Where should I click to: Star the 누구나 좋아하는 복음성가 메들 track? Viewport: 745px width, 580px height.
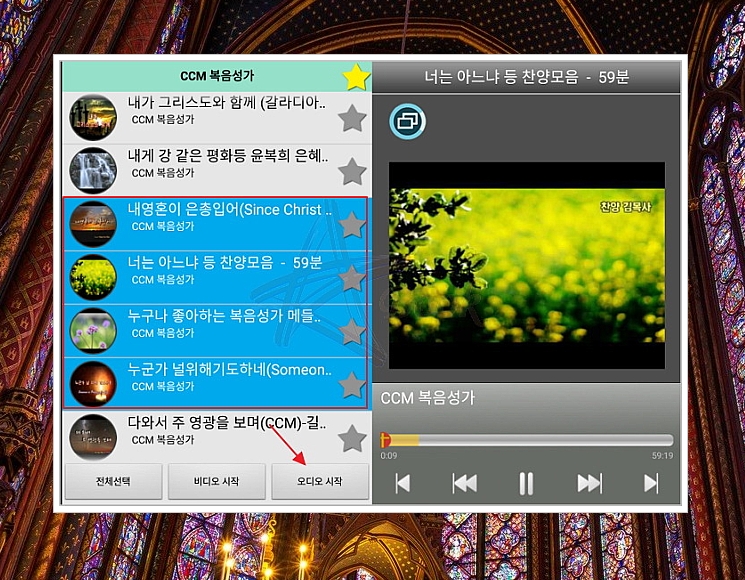coord(352,332)
